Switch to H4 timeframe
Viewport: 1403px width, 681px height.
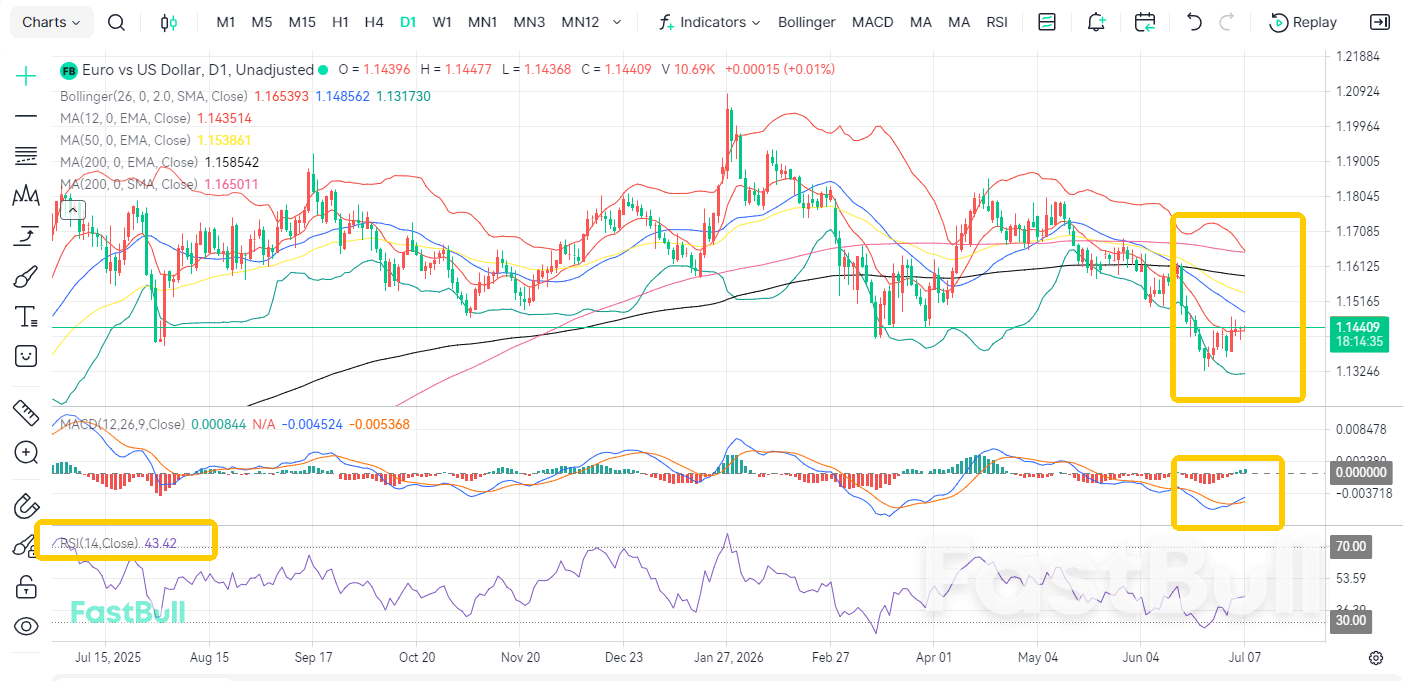(374, 22)
